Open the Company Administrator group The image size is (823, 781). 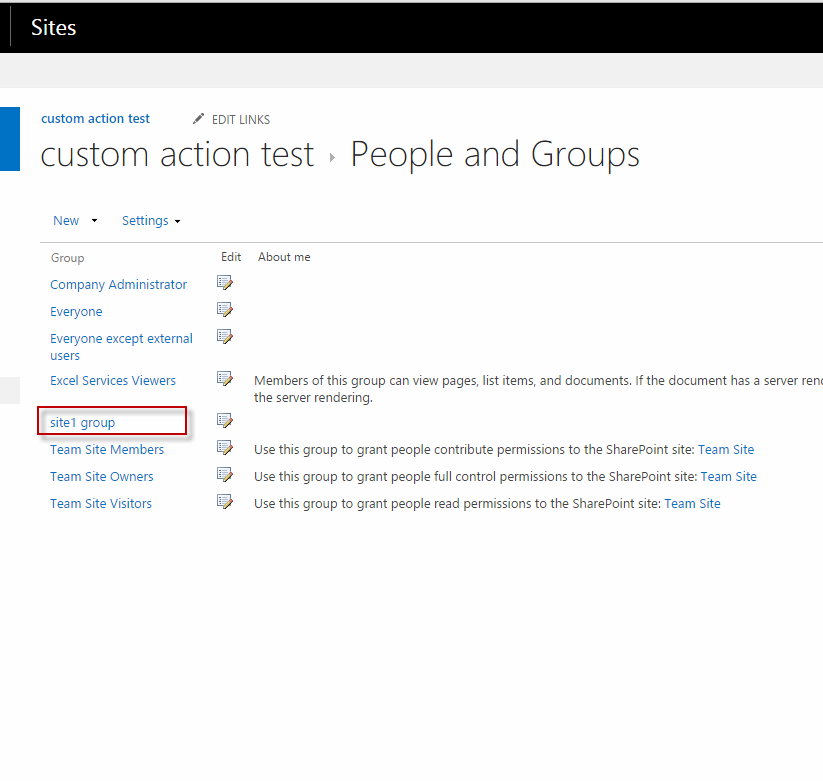[x=118, y=284]
